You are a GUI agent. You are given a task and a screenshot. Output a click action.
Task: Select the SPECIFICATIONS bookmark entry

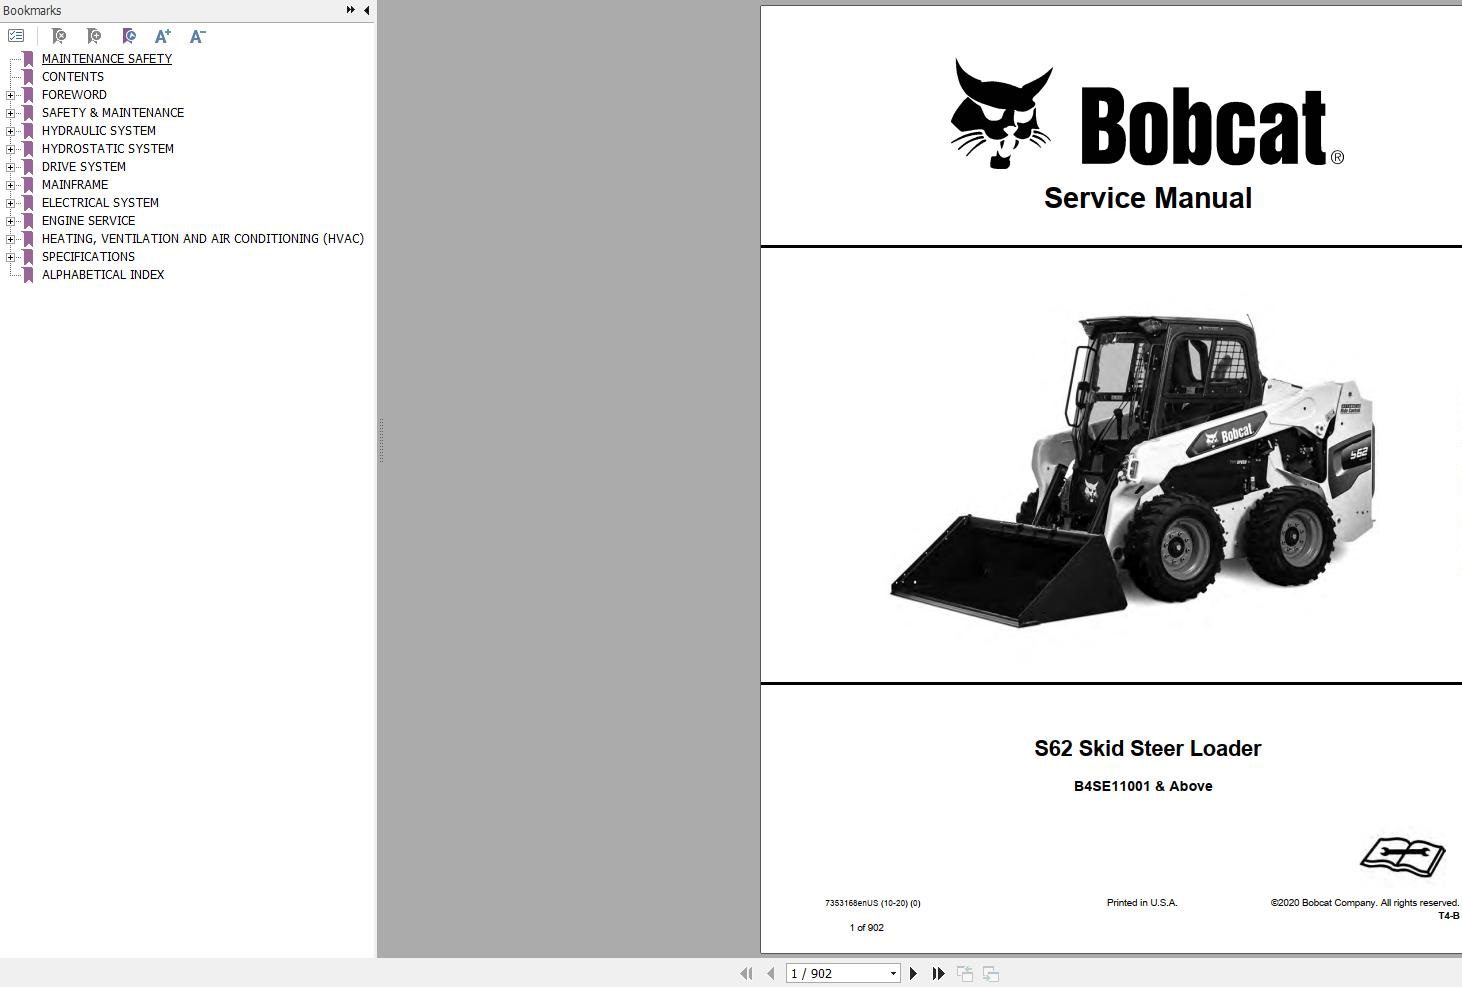point(88,256)
